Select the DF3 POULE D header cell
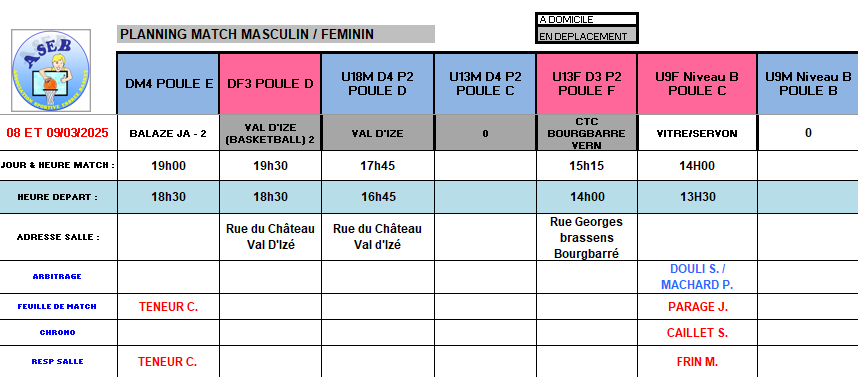Image resolution: width=858 pixels, height=377 pixels. point(270,84)
